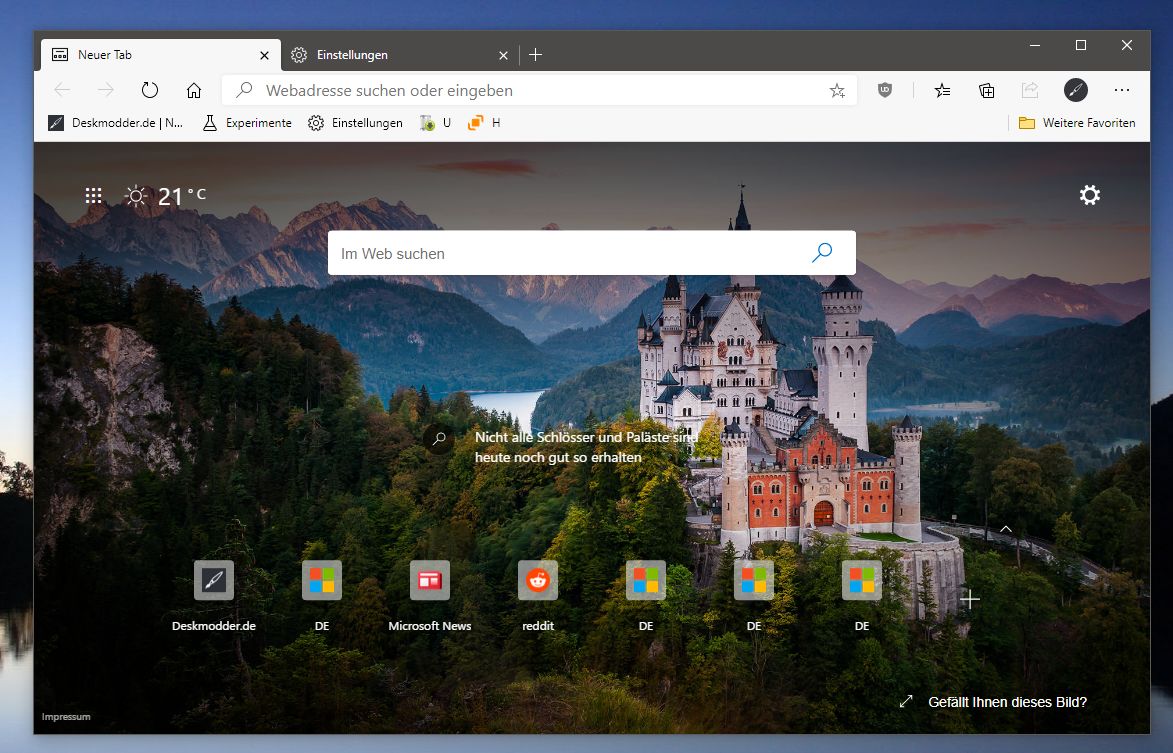Click the browser refresh button

[150, 90]
